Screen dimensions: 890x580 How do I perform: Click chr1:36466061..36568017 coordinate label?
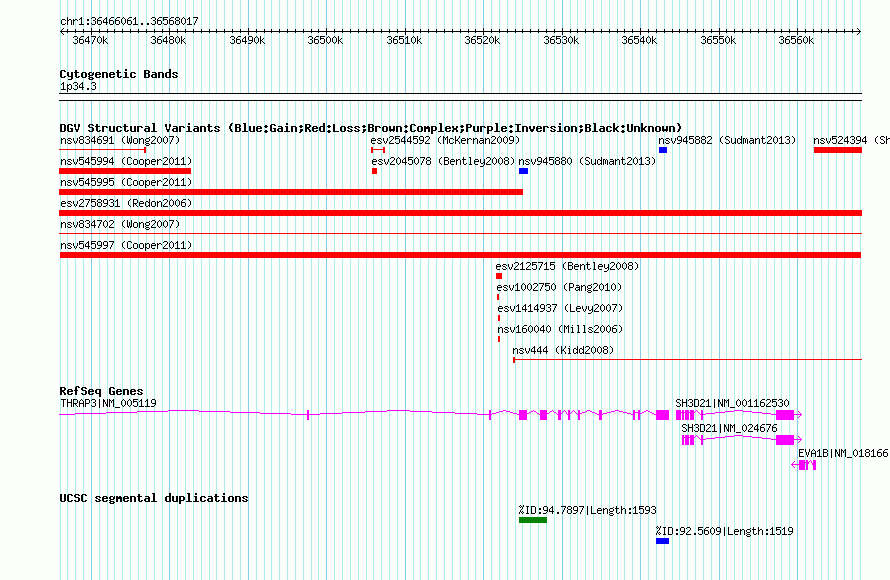(129, 22)
